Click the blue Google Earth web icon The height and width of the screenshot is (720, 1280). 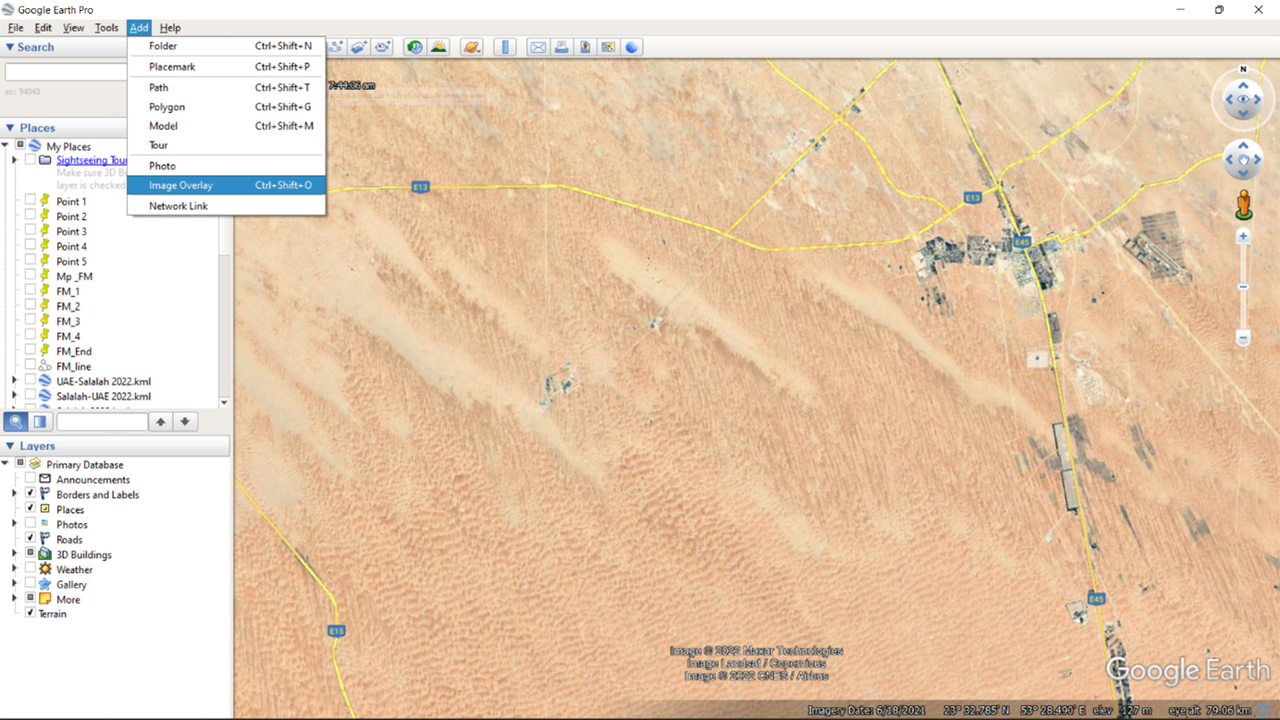point(632,47)
